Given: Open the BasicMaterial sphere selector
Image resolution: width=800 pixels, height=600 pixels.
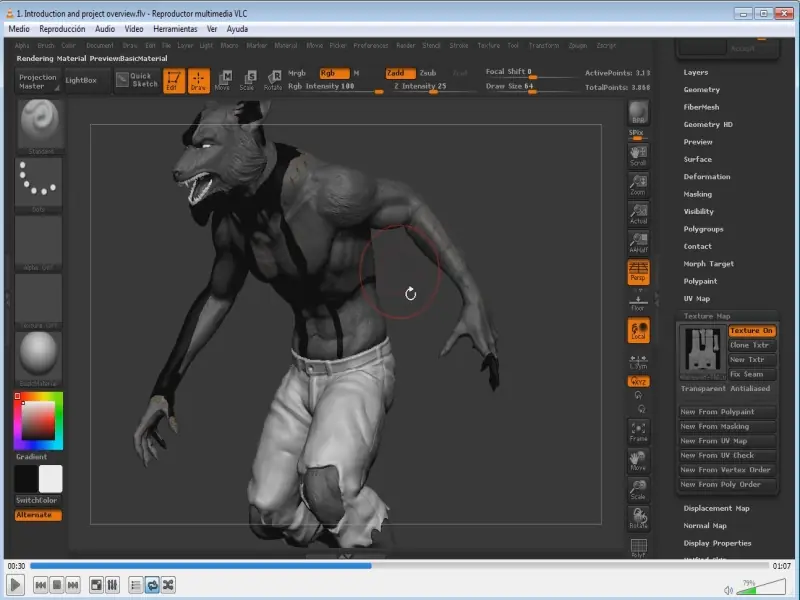Looking at the screenshot, I should (38, 359).
